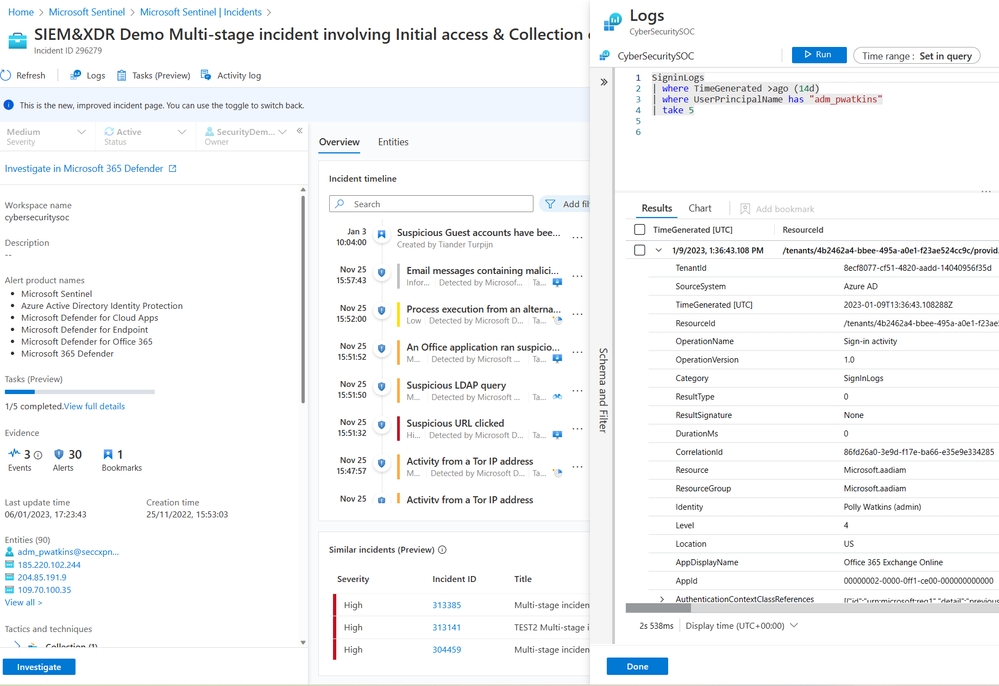
Task: Click the Logs panel header icon
Action: [x=612, y=22]
